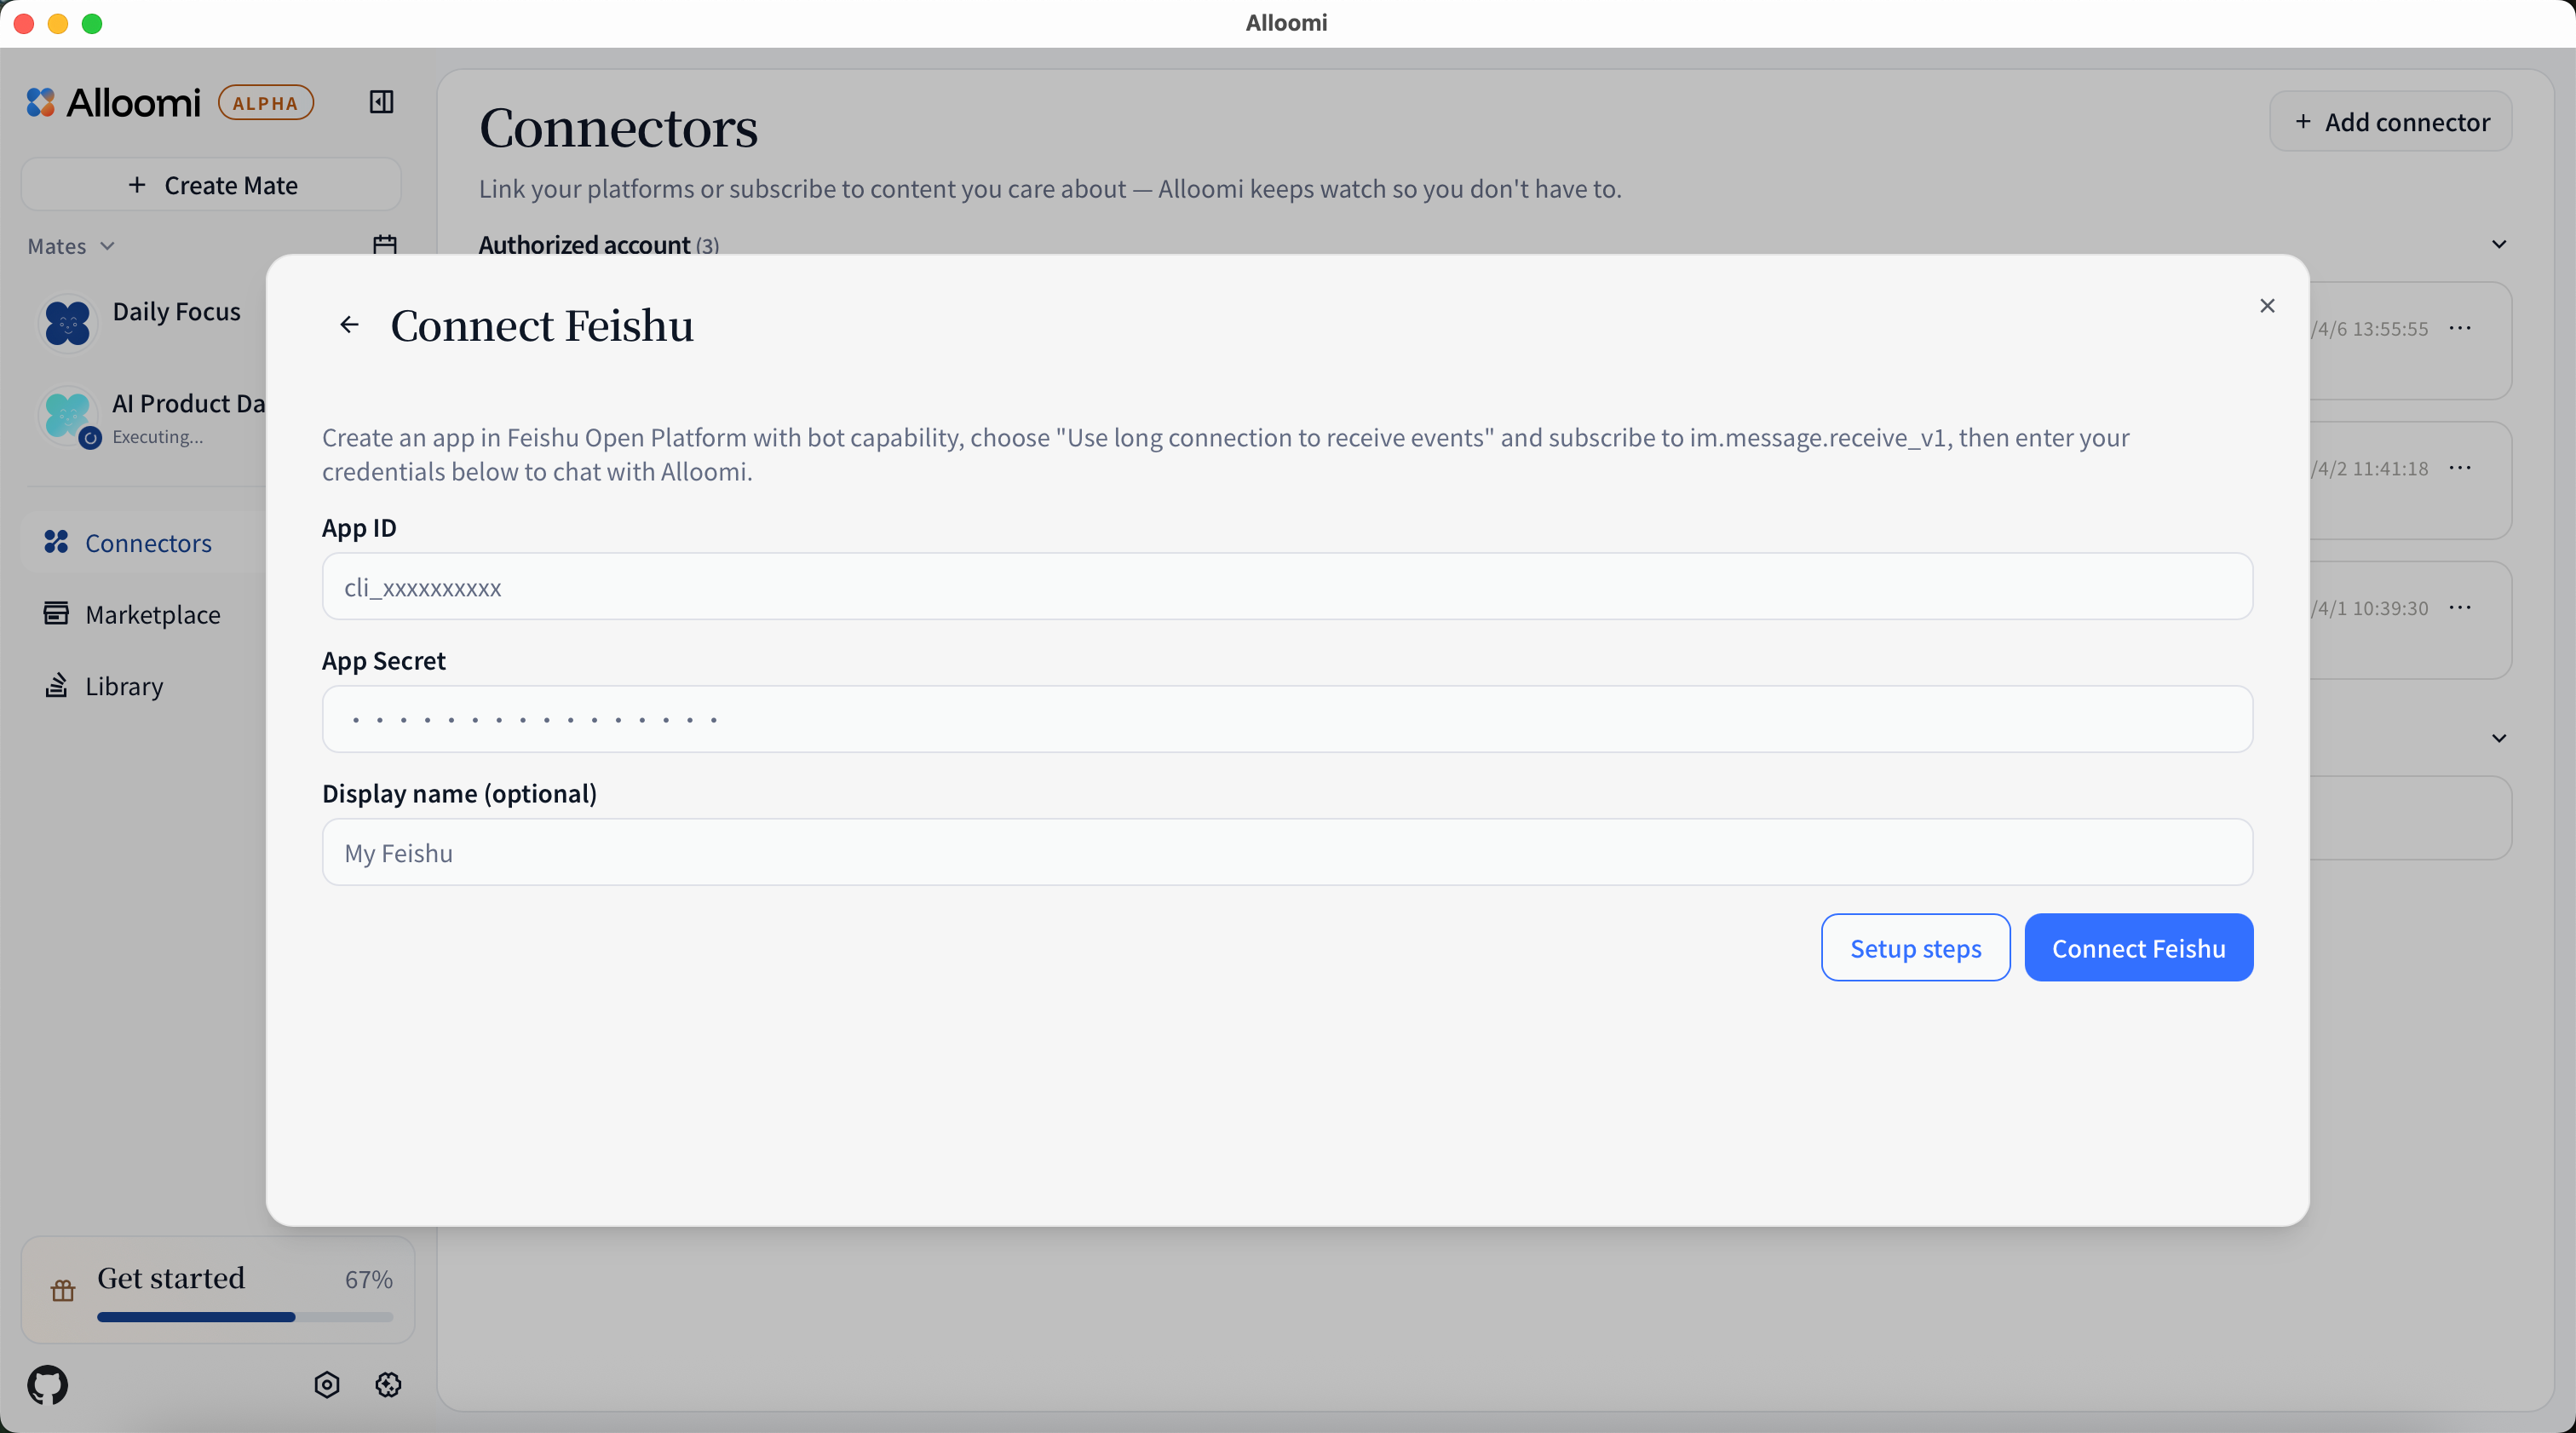Click the back arrow in Connect Feishu dialog

click(x=349, y=325)
